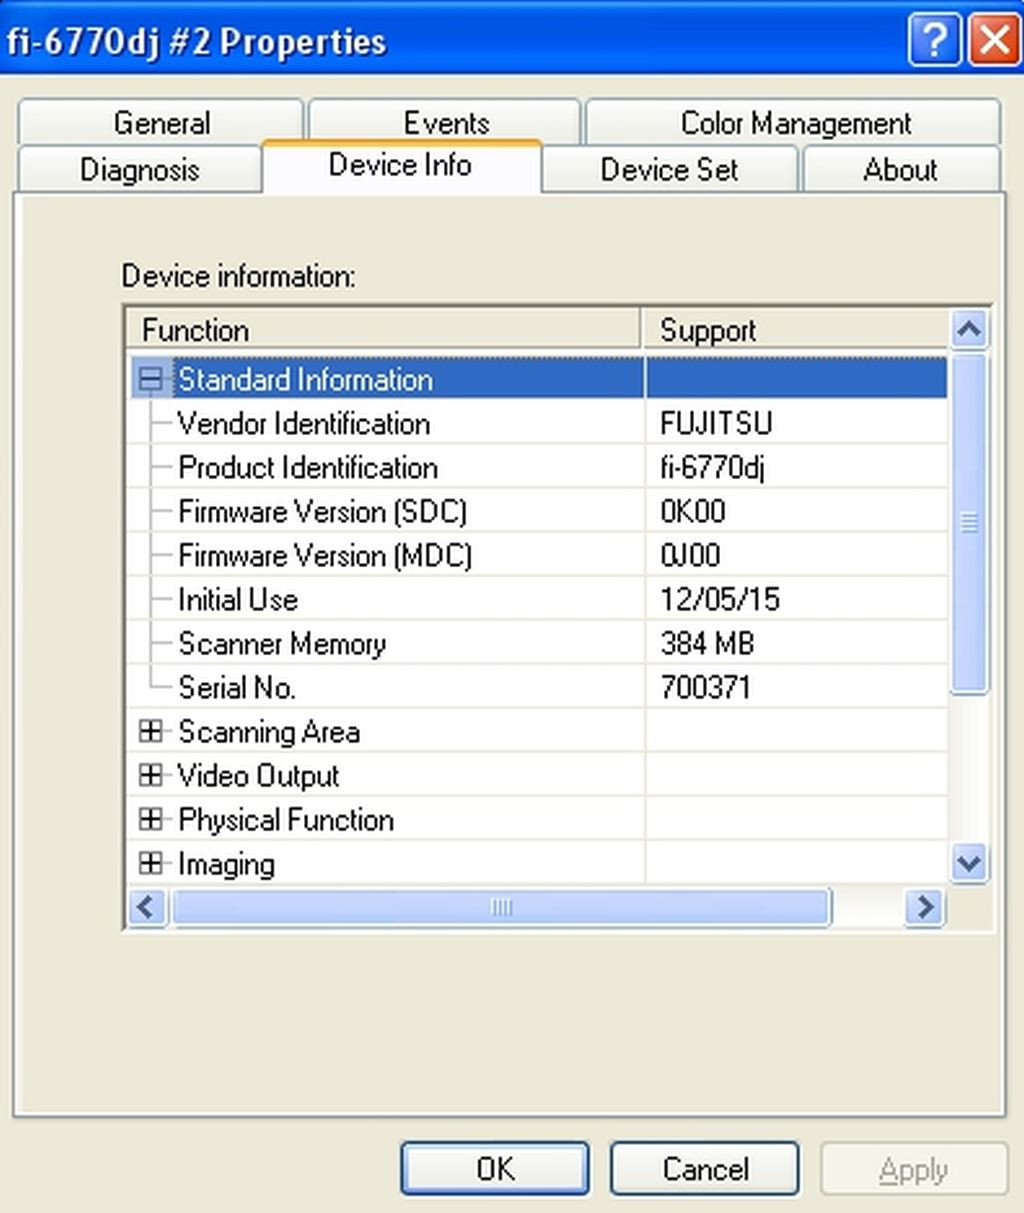Screen dimensions: 1024x1213
Task: Switch to the General tab
Action: 161,122
